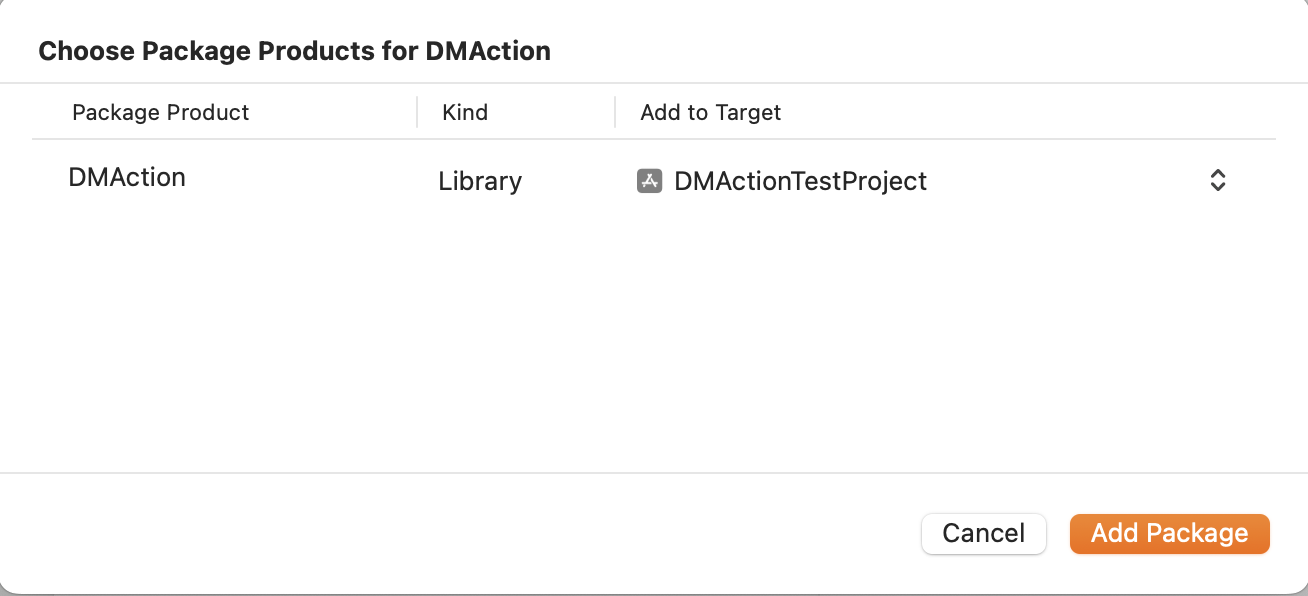Image resolution: width=1308 pixels, height=596 pixels.
Task: Click the Kind column header
Action: tap(465, 112)
